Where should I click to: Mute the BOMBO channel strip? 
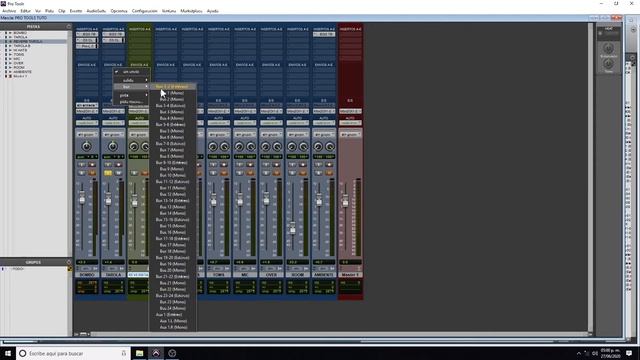coord(92,173)
